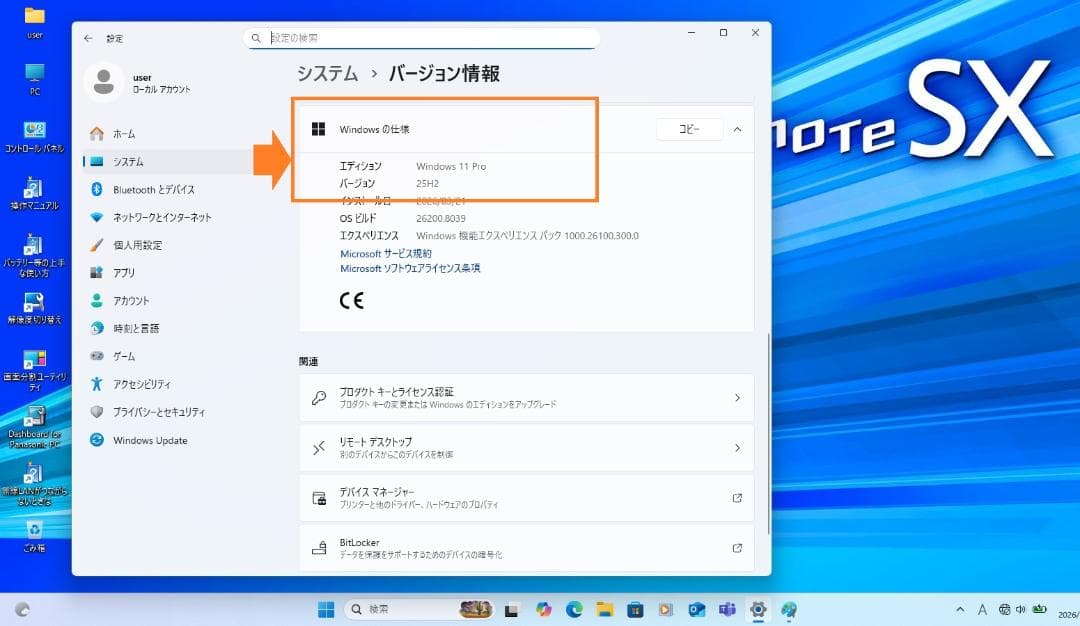Open BitLocker drive encryption row
This screenshot has height=626, width=1080.
click(x=527, y=548)
